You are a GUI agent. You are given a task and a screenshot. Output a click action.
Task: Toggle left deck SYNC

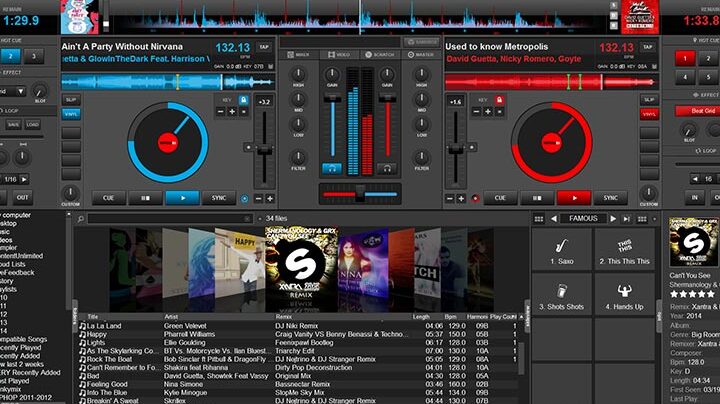pos(219,198)
